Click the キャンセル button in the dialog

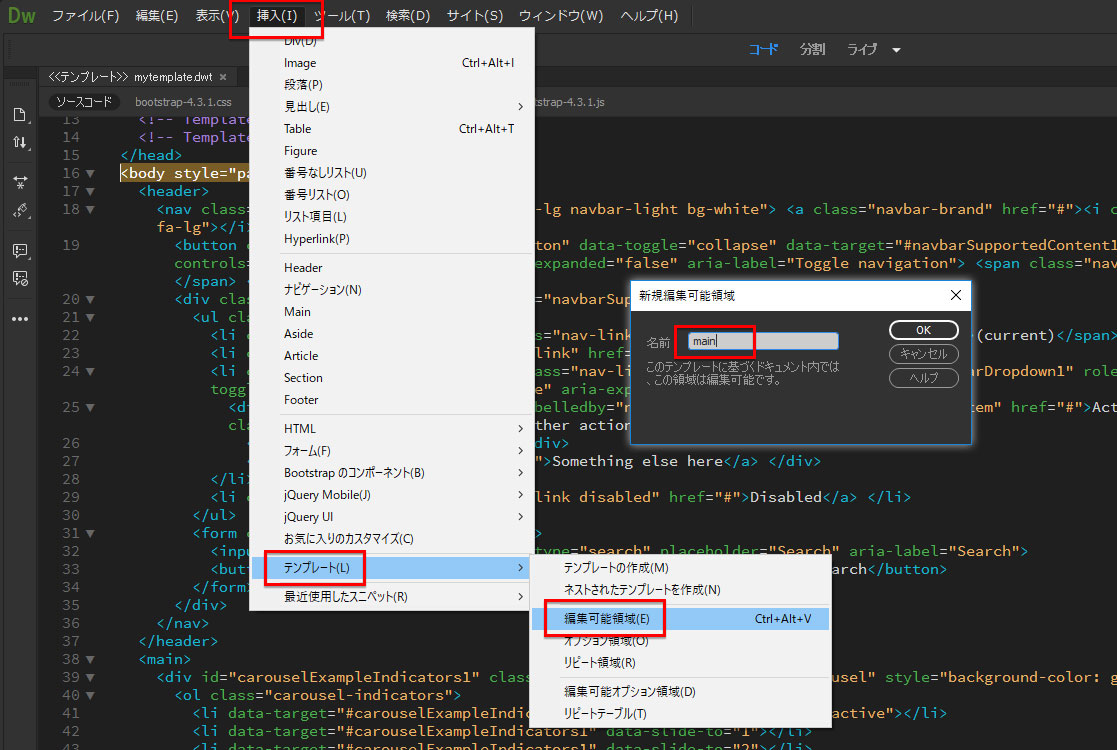923,354
